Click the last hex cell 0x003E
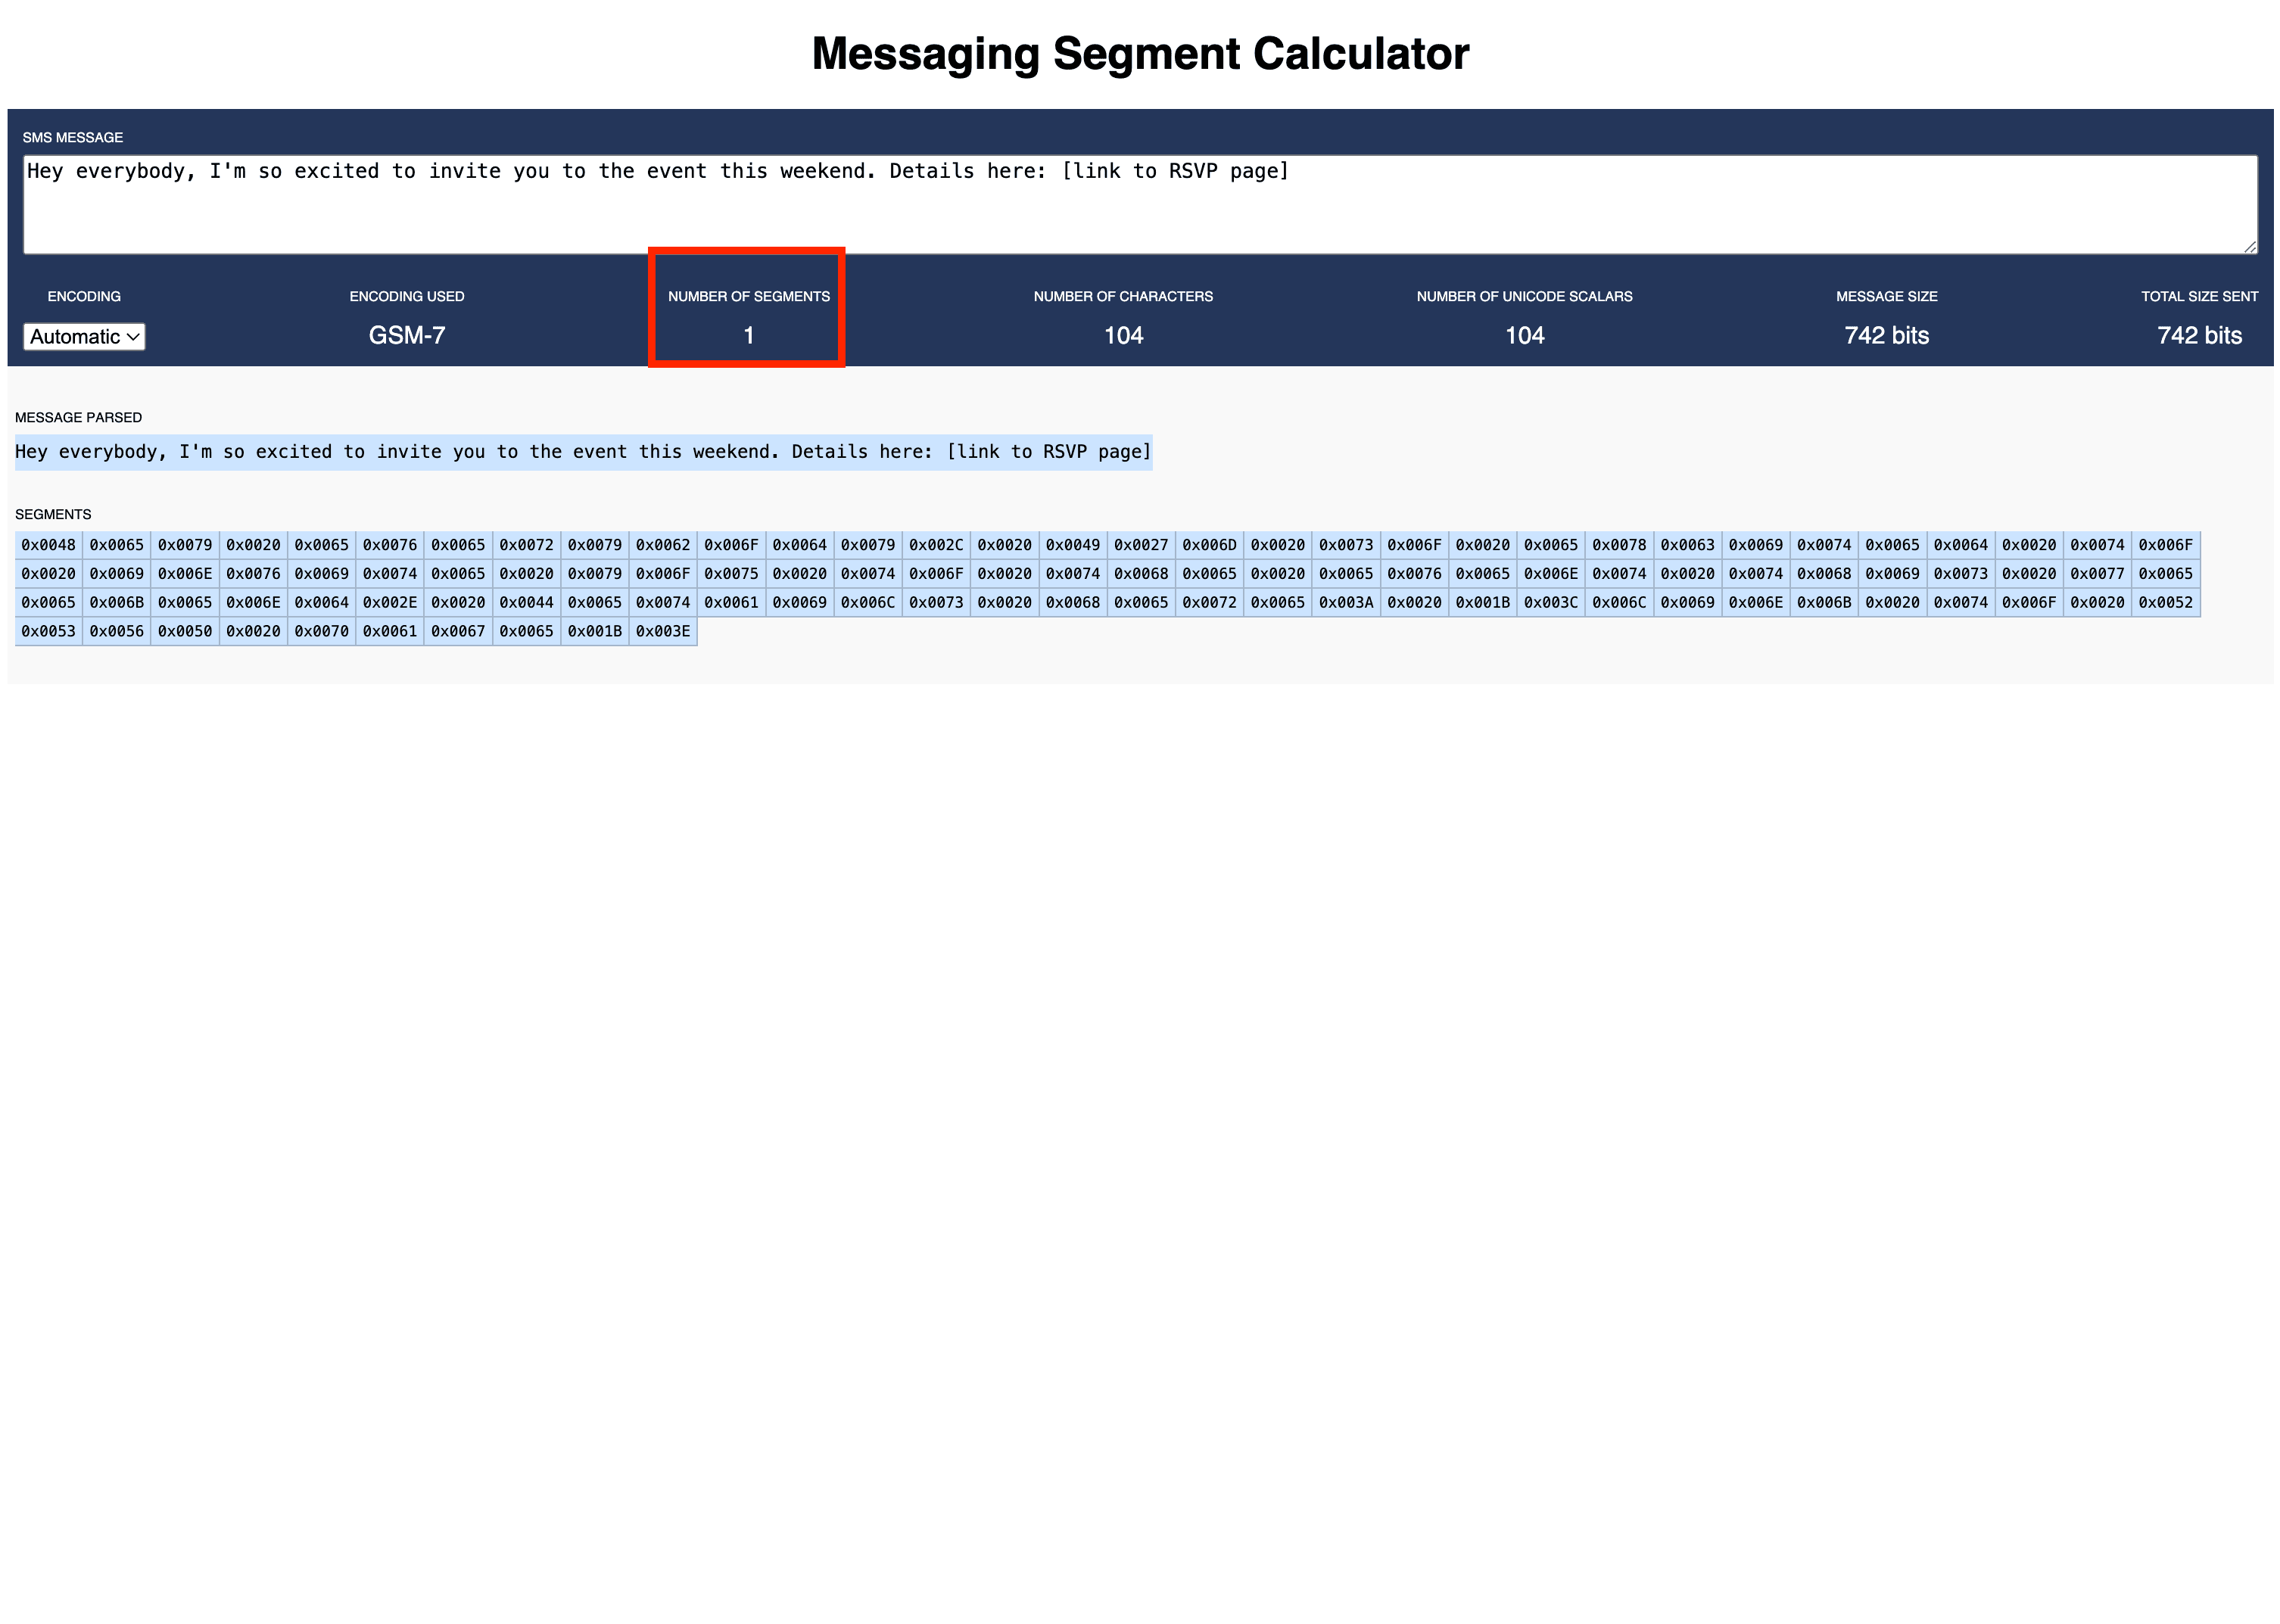2280x1624 pixels. click(x=664, y=631)
